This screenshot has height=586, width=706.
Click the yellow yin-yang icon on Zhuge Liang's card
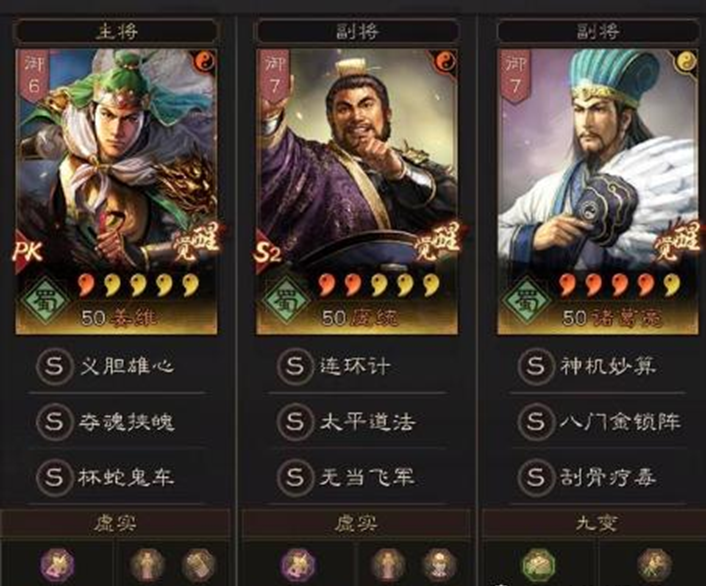[x=686, y=62]
